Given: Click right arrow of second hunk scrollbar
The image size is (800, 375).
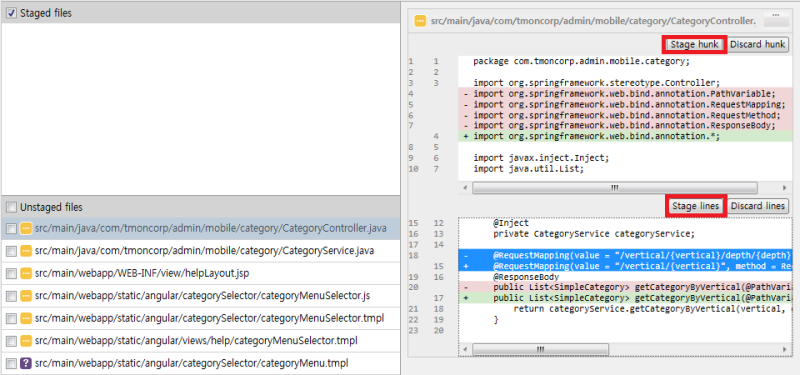Looking at the screenshot, I should tap(785, 349).
